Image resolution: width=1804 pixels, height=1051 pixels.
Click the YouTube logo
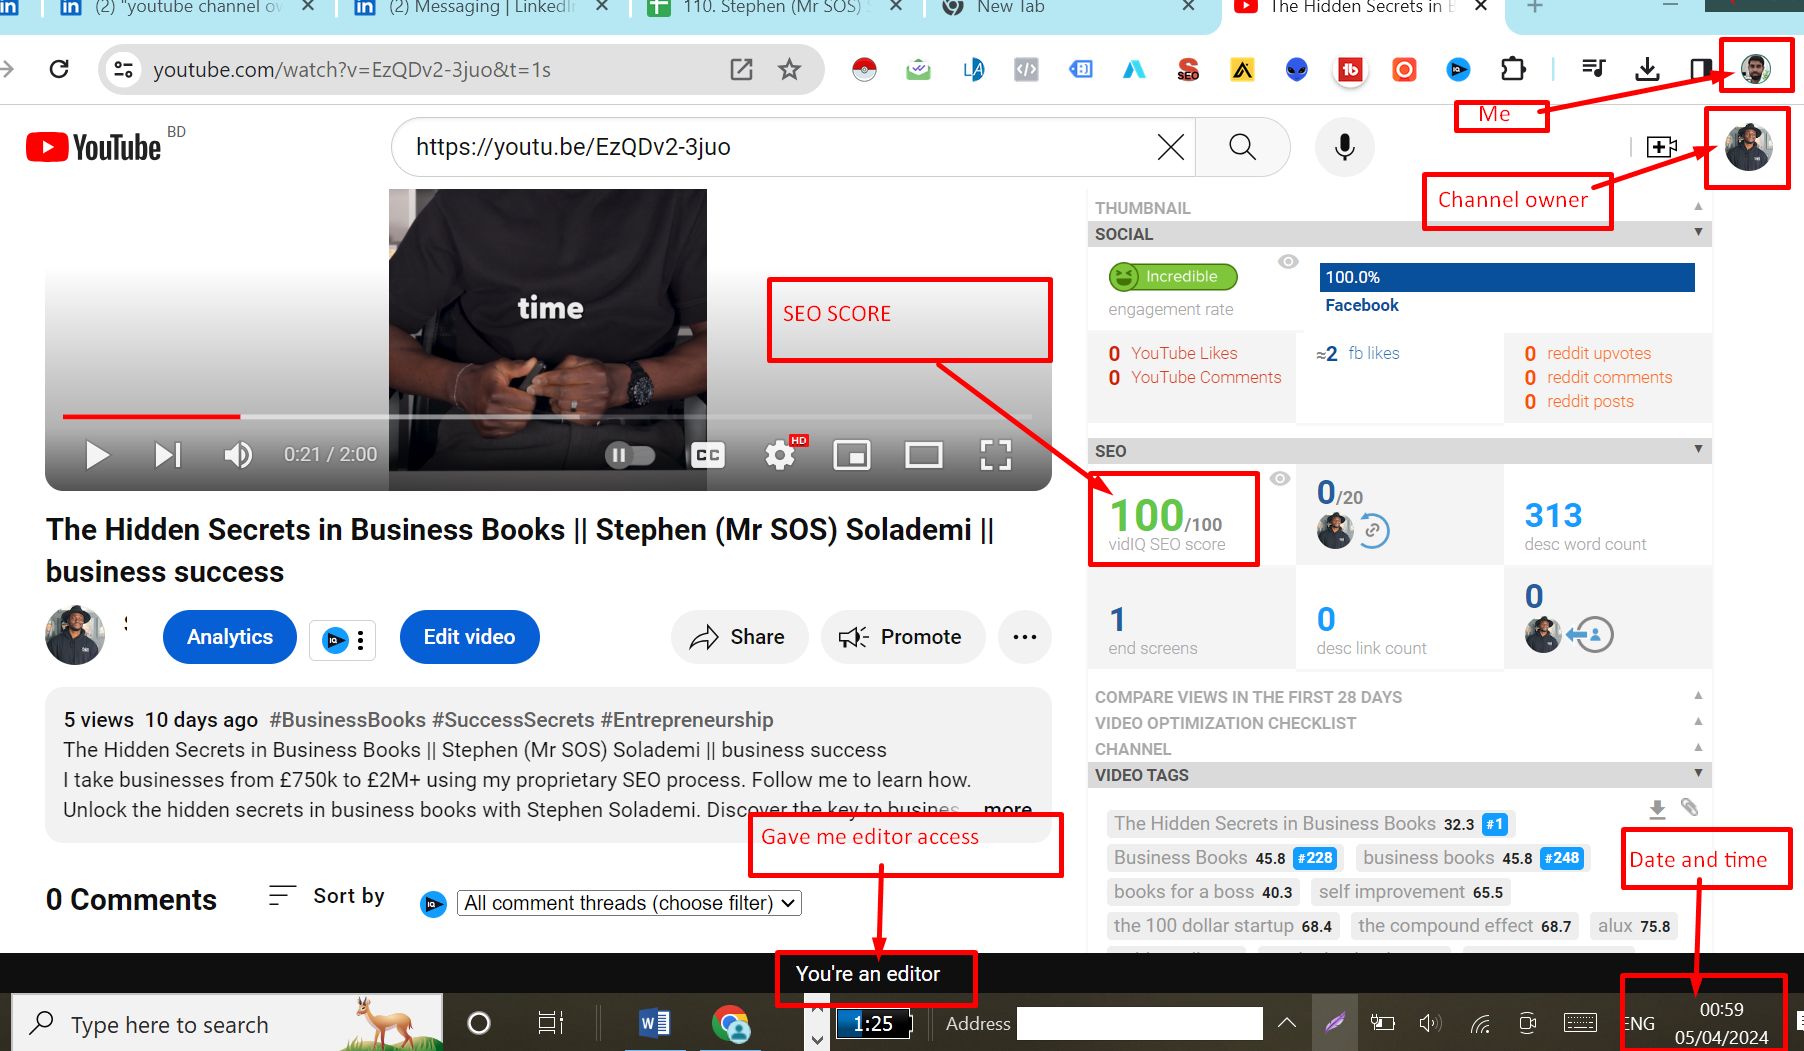(x=93, y=147)
